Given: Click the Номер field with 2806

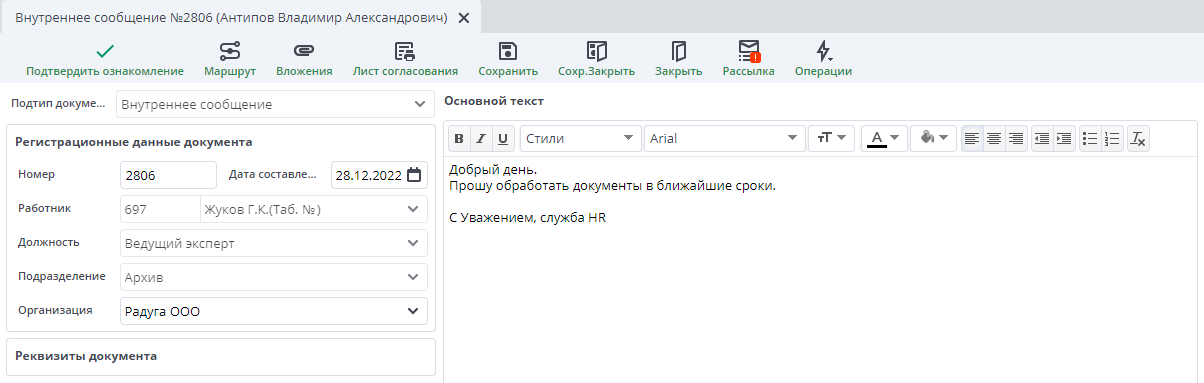Looking at the screenshot, I should click(x=168, y=175).
